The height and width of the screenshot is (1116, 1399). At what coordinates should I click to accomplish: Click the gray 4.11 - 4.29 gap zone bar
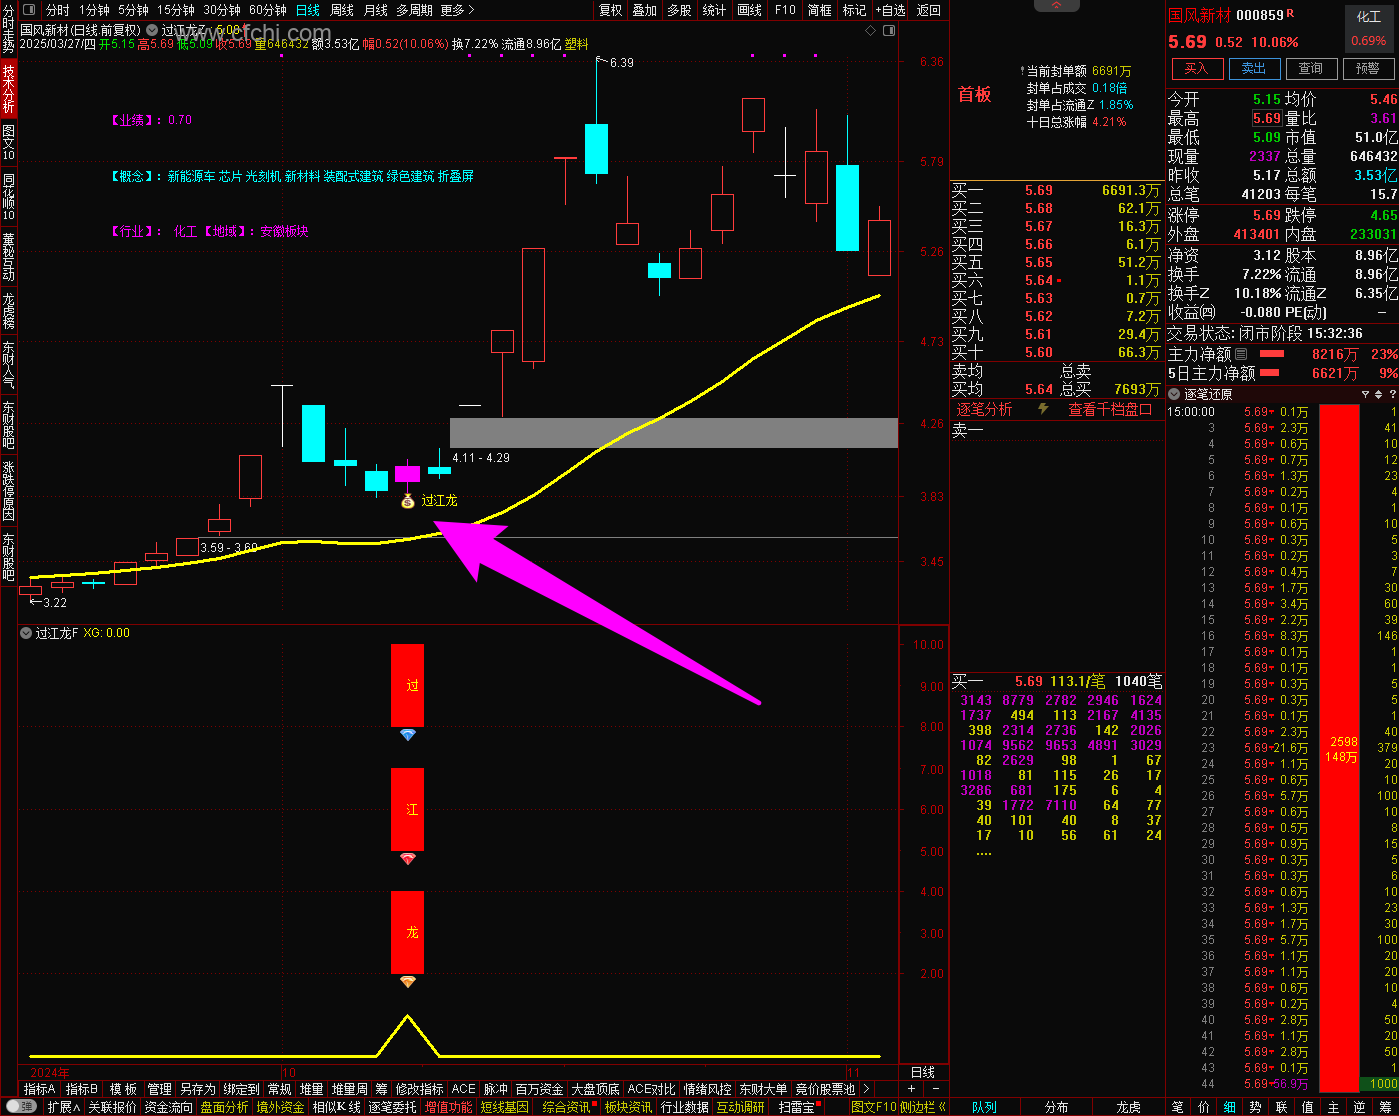(674, 433)
